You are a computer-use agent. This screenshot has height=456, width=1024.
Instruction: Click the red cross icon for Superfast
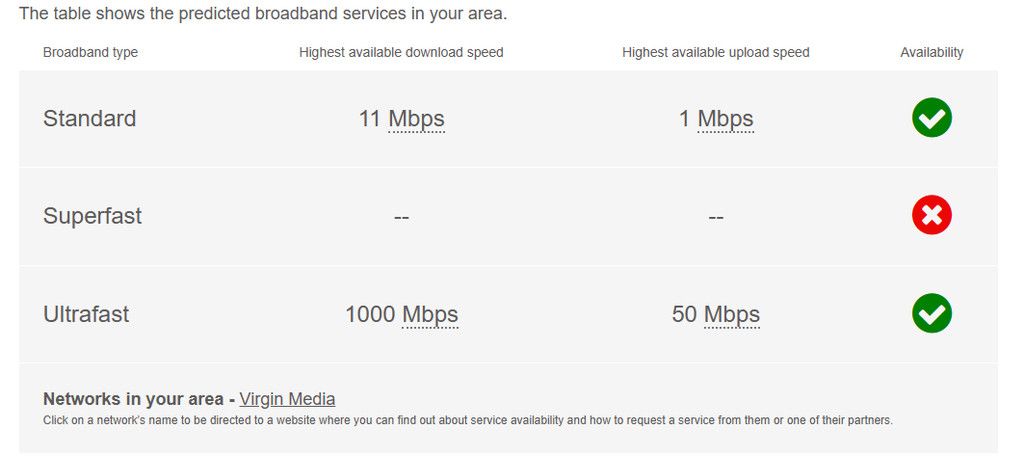[x=931, y=216]
